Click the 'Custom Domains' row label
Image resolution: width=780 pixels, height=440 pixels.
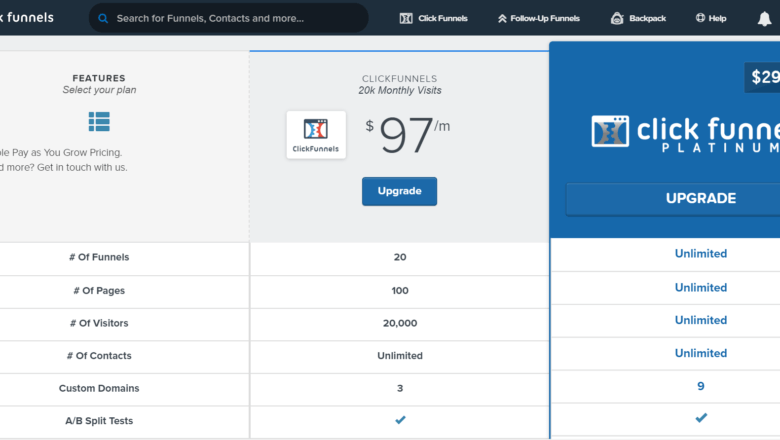[x=99, y=388]
